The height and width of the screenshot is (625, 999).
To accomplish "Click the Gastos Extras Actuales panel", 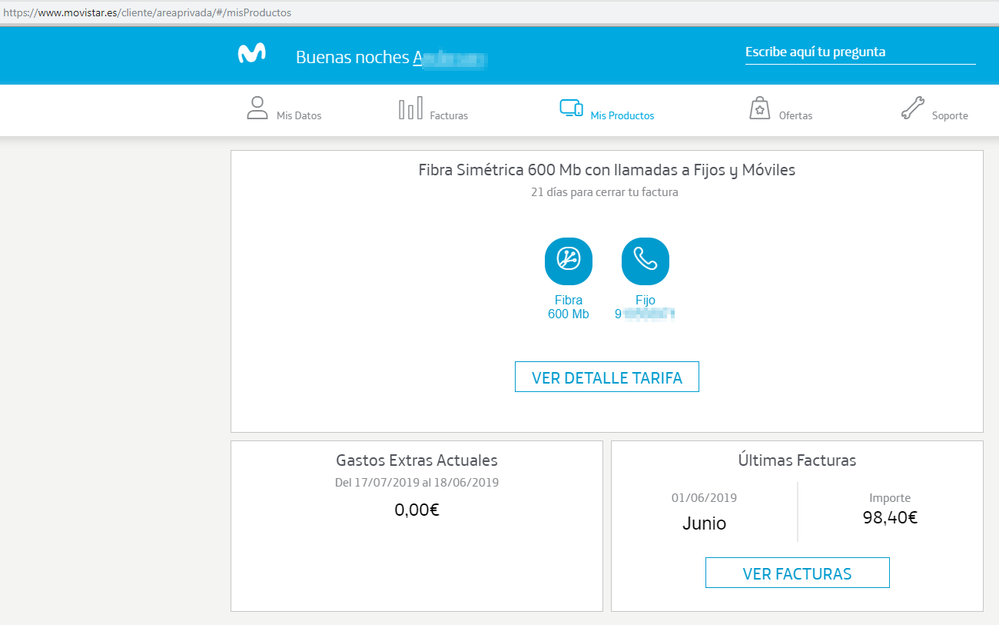I will coord(416,460).
